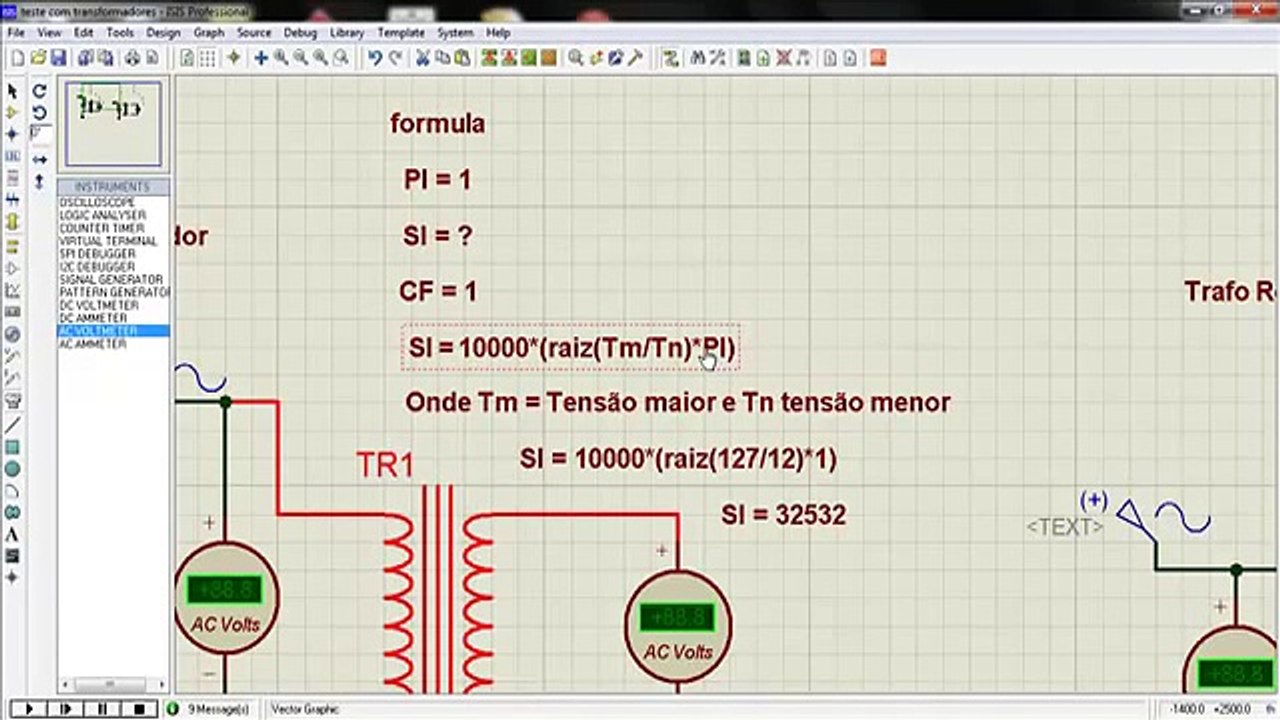
Task: Select the 'CF = 1' formula text
Action: 438,292
